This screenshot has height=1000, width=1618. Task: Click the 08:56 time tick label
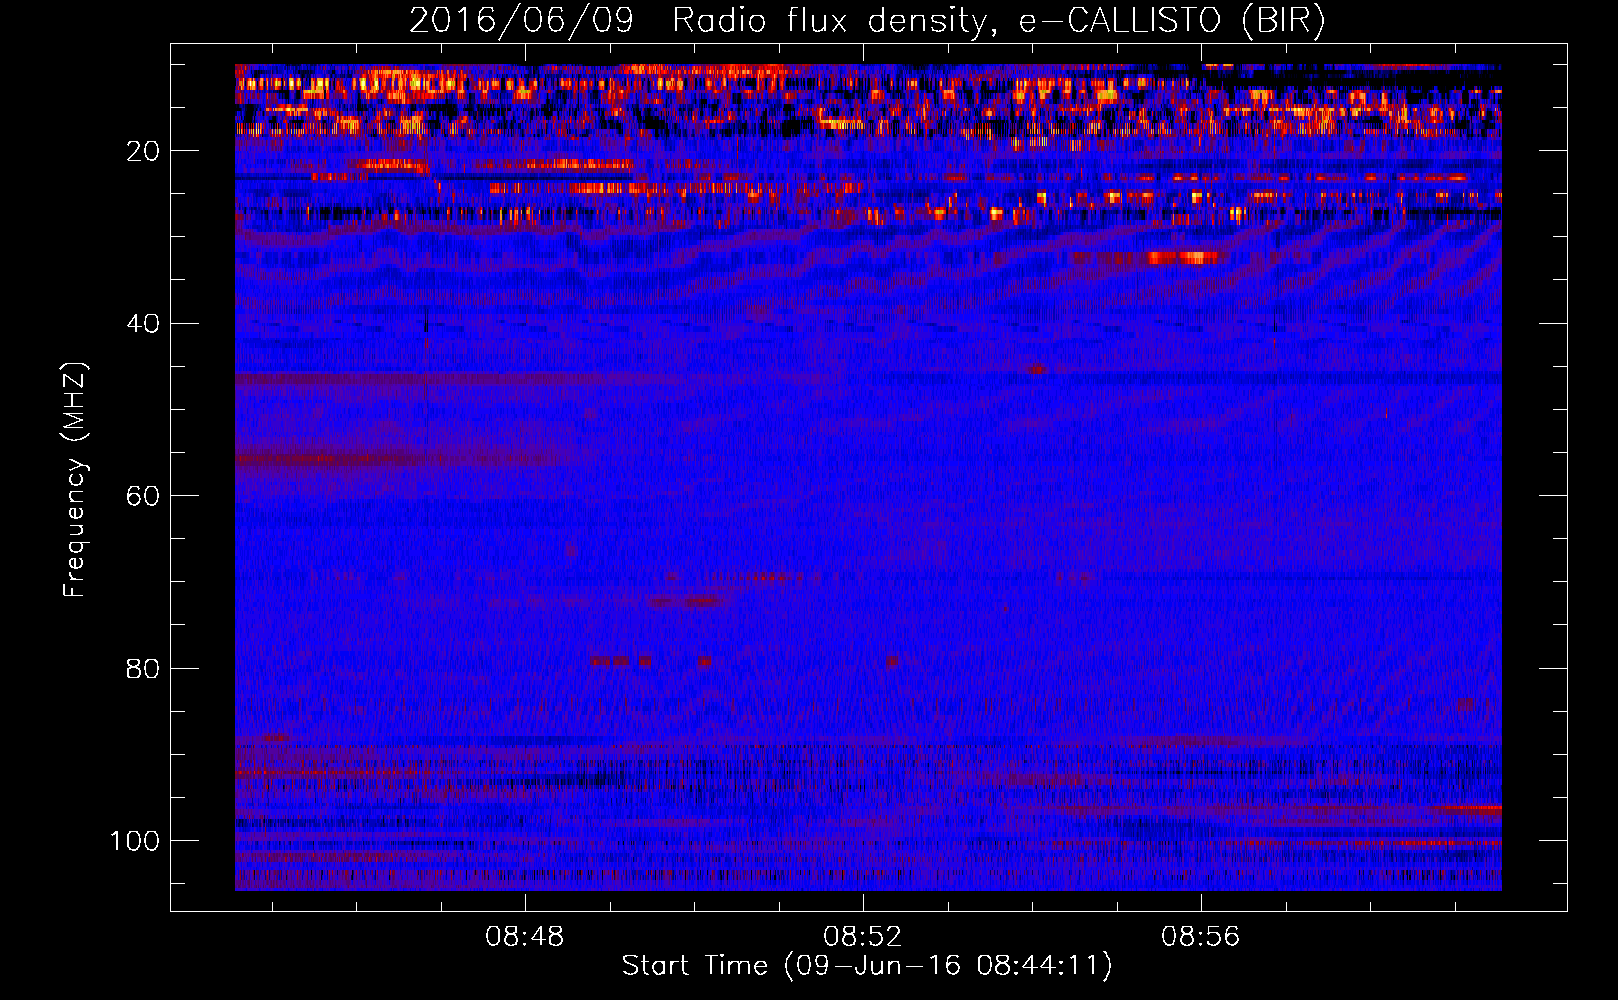pos(1200,937)
